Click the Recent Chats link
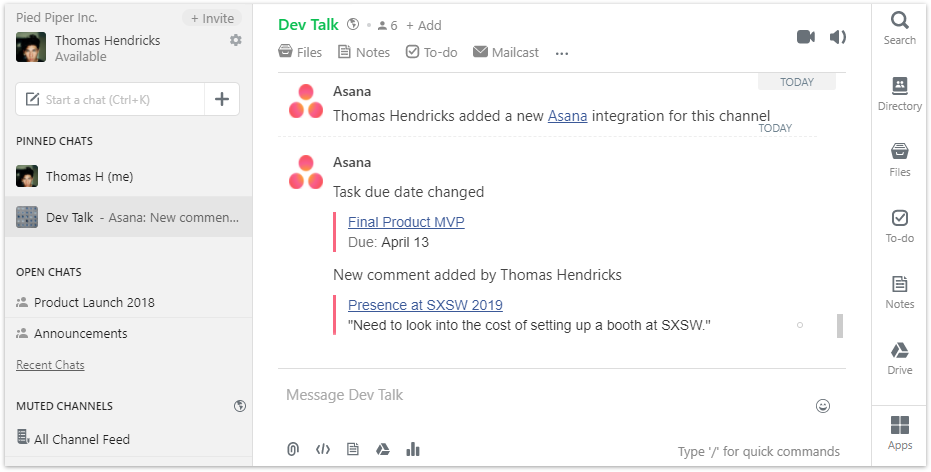The height and width of the screenshot is (472, 931). (50, 365)
